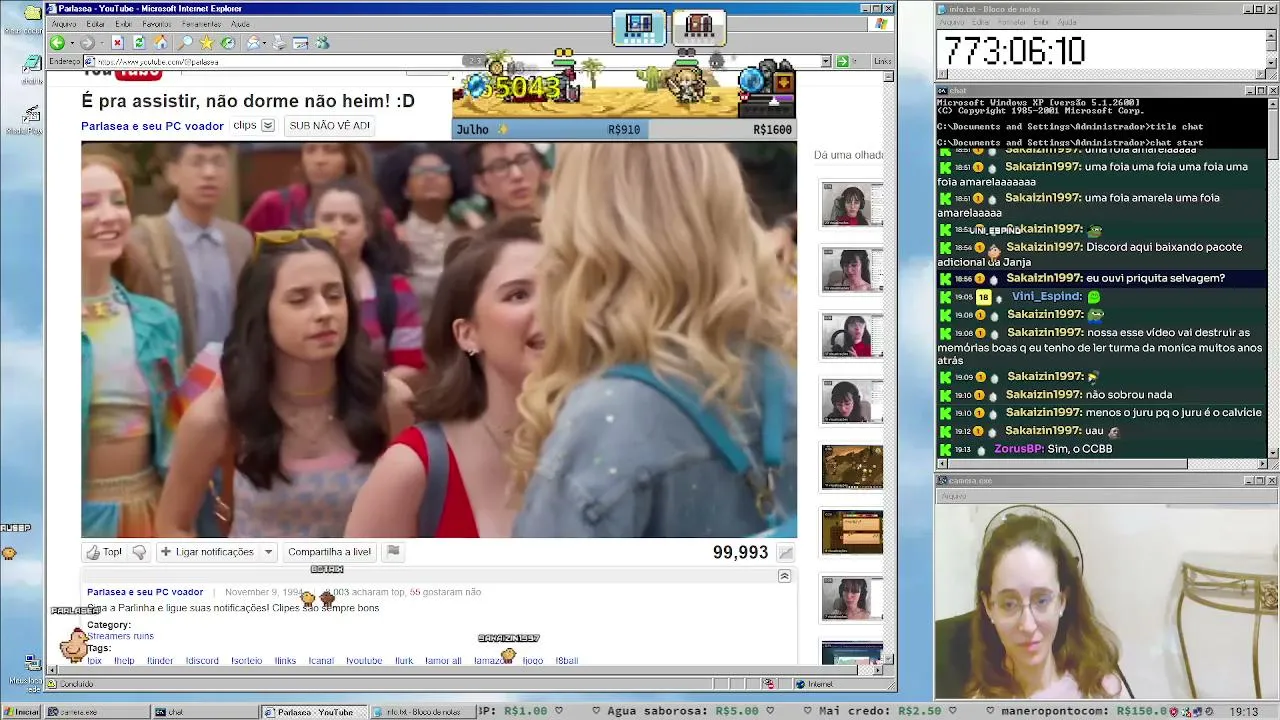Click the thumbs-down dislike icon under the video
The image size is (1280, 720).
139,552
